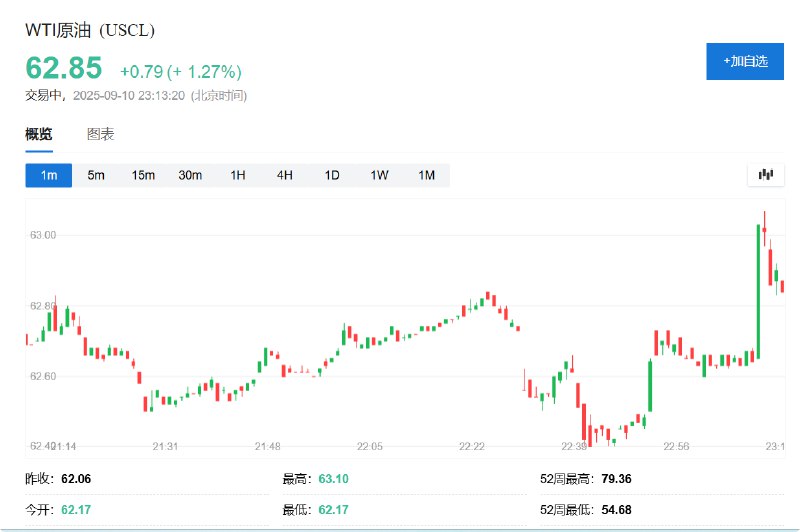Click the 62.60 price axis label
This screenshot has width=800, height=532.
coord(43,376)
